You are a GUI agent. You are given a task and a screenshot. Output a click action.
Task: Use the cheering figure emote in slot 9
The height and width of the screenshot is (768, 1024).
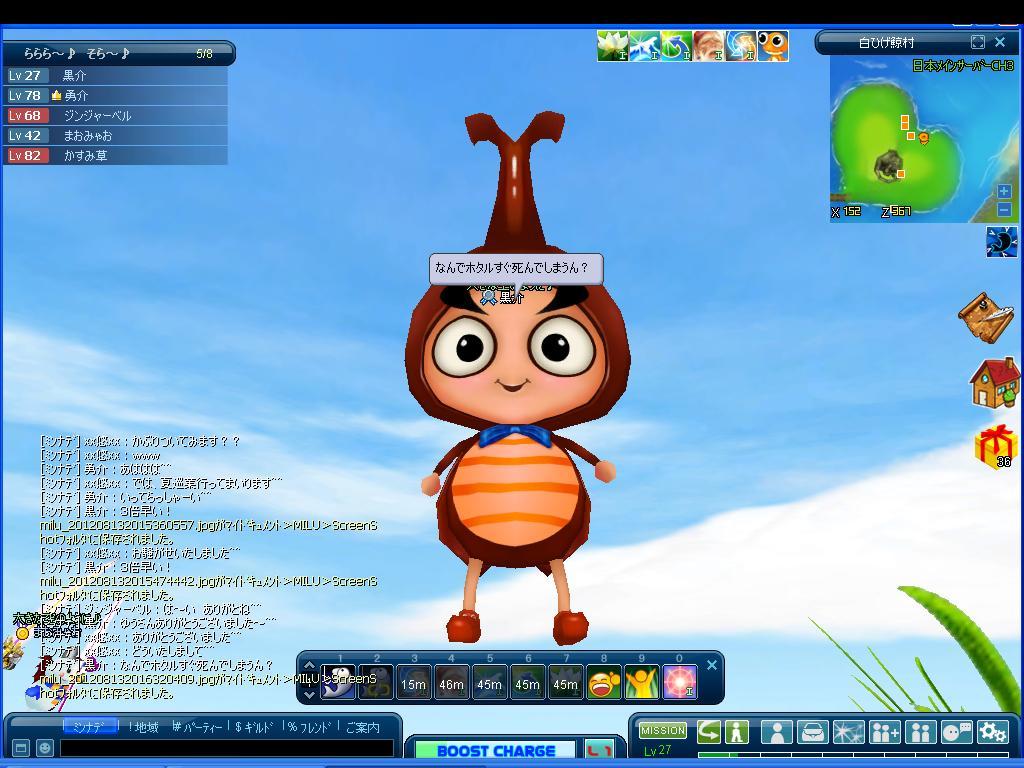click(641, 682)
